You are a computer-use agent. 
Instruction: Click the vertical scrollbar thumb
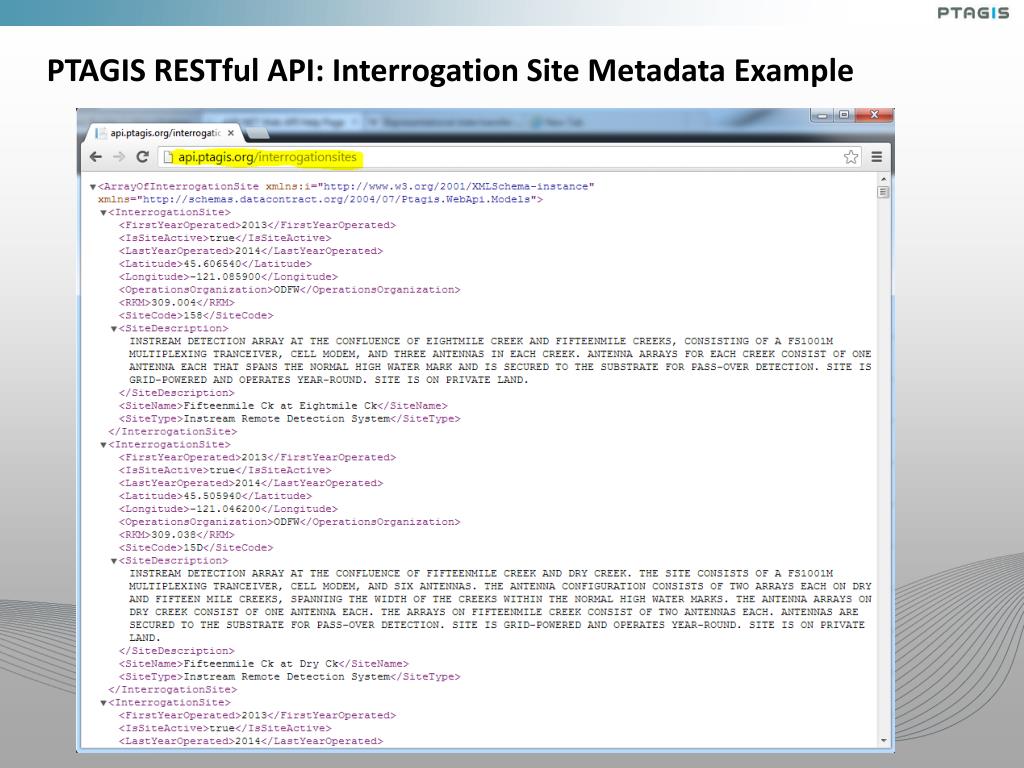coord(884,192)
